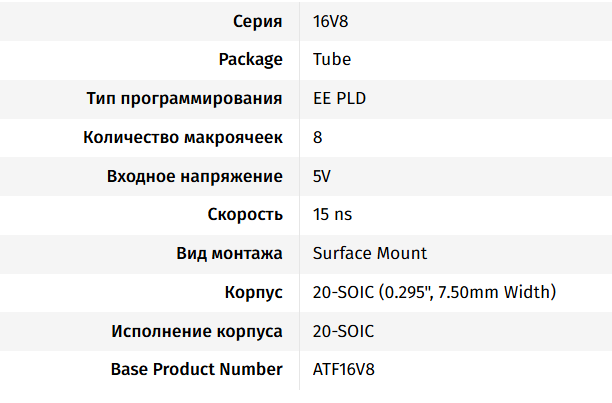Image resolution: width=612 pixels, height=403 pixels.
Task: Select the "20-SOIC (0.295", 7.50mm Width)" value
Action: point(434,292)
